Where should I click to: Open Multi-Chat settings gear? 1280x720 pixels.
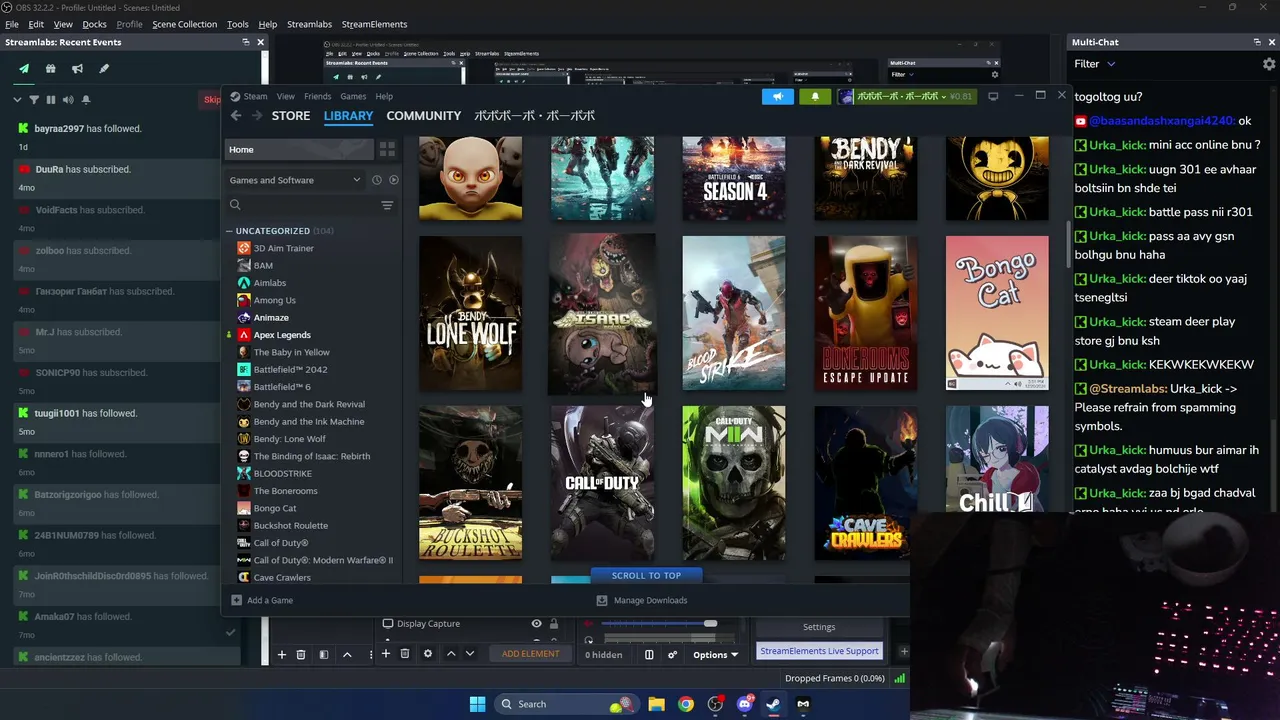pos(1269,64)
